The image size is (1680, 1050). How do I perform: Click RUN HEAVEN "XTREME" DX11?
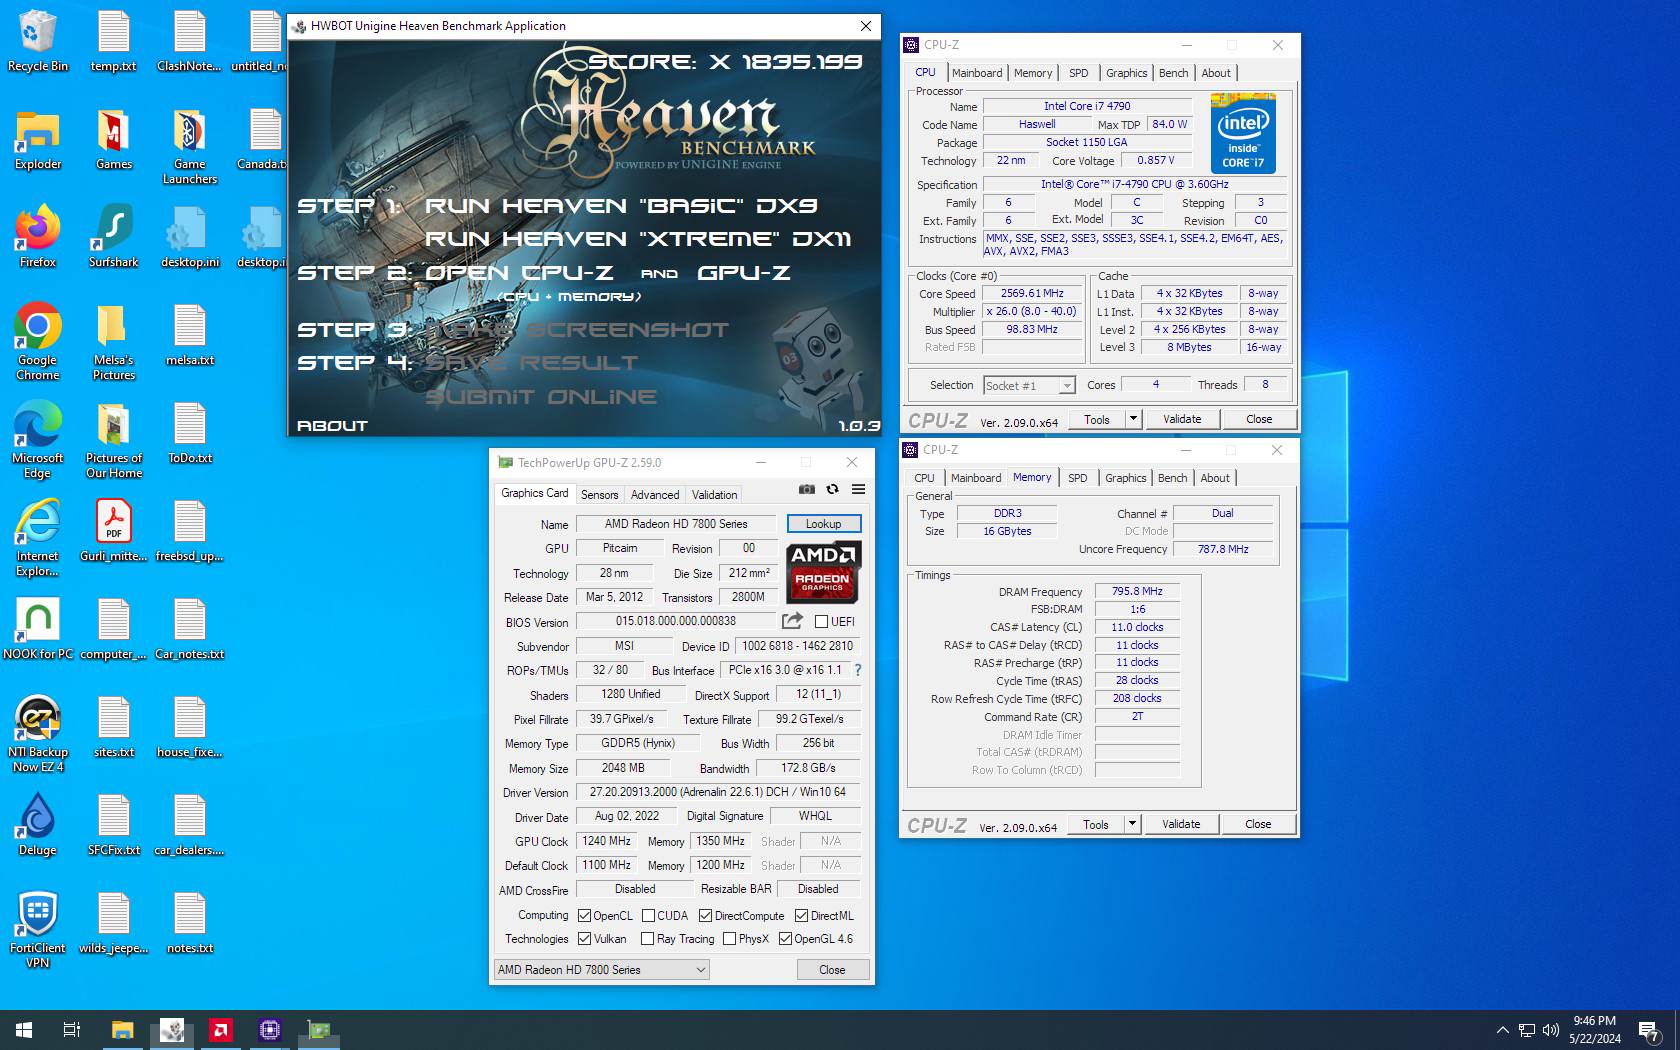pyautogui.click(x=638, y=239)
